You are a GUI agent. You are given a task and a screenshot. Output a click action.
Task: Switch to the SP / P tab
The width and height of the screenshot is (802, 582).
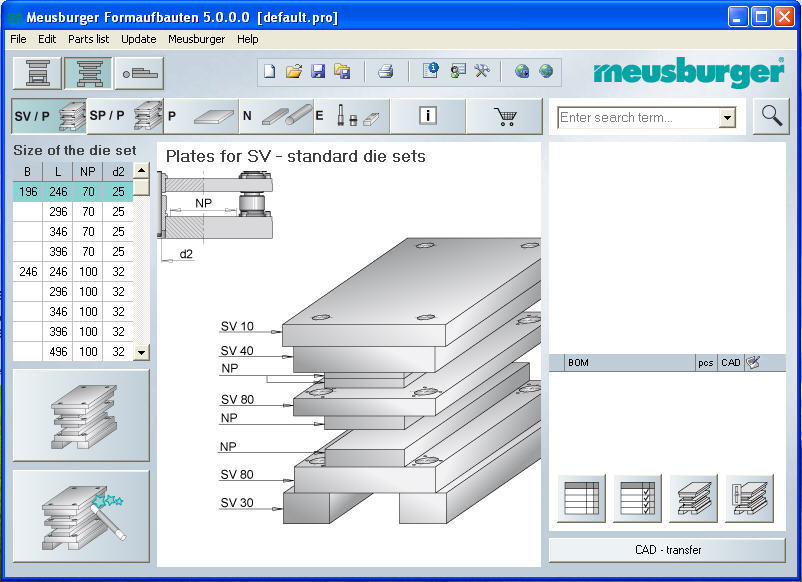coord(125,116)
